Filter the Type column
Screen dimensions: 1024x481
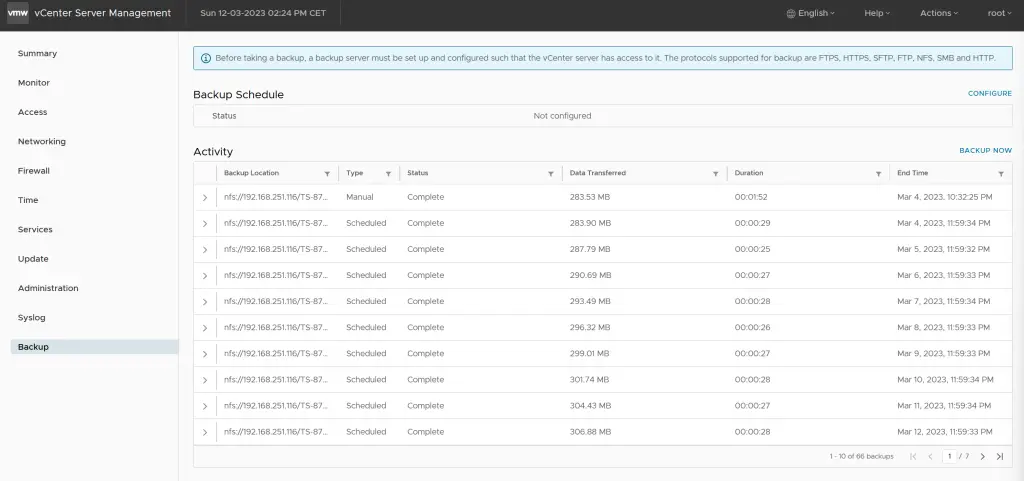(x=388, y=174)
